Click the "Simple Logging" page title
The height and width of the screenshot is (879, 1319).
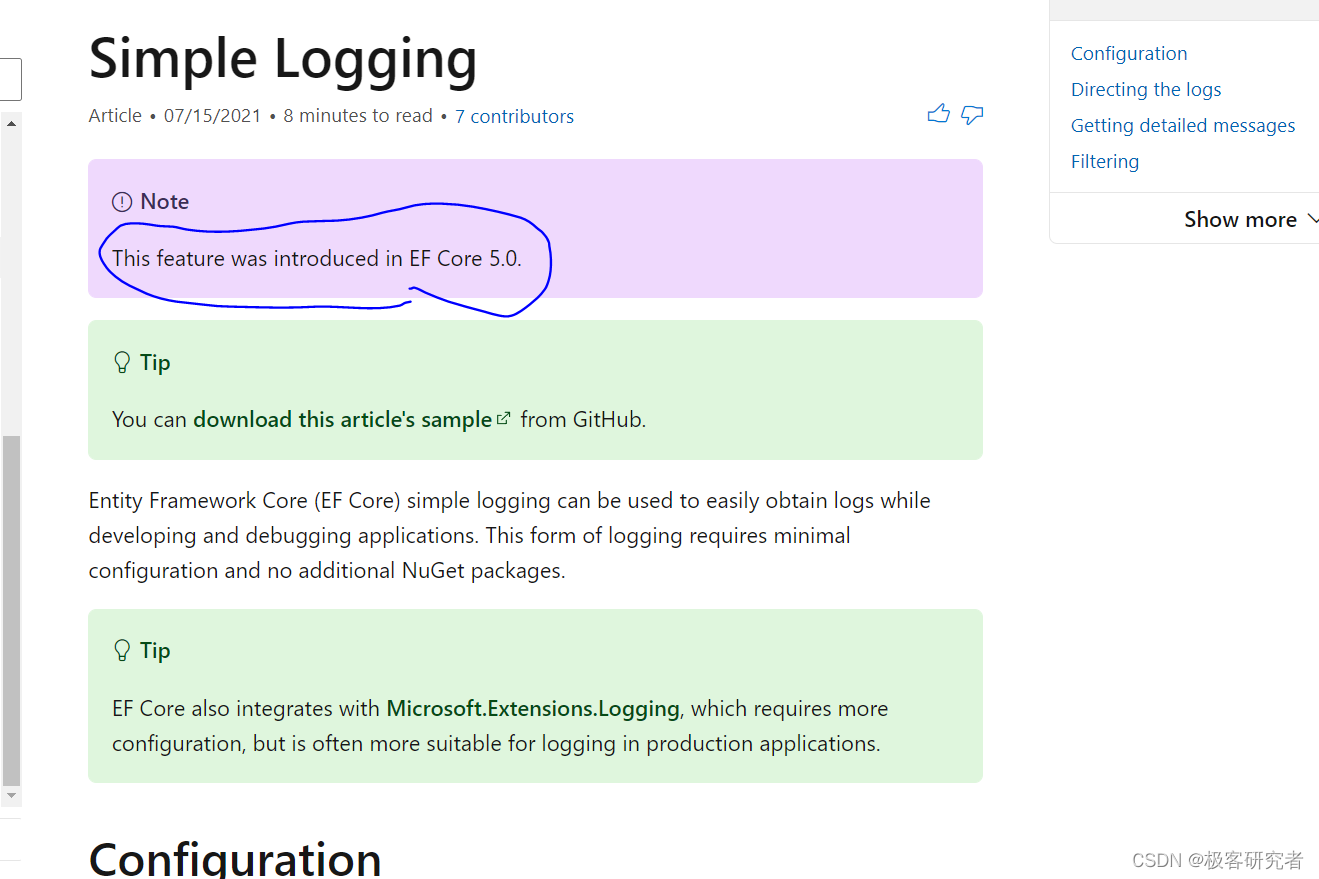(x=283, y=59)
